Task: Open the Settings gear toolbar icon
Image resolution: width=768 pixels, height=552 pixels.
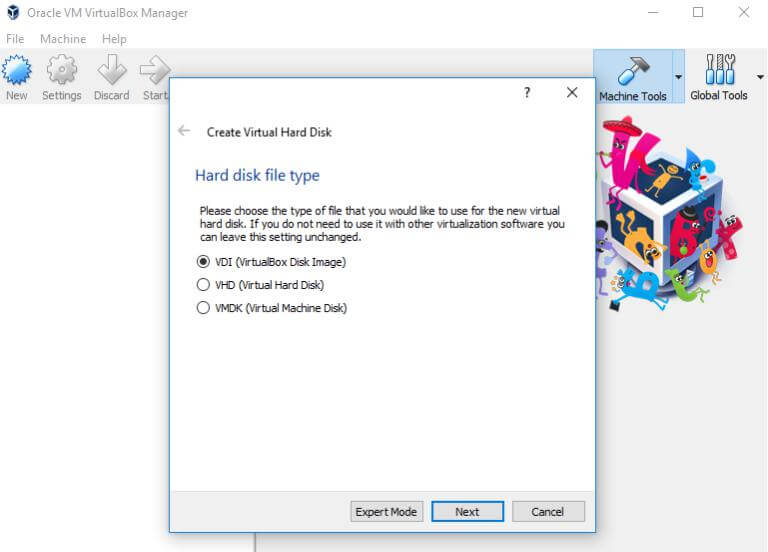Action: tap(62, 70)
